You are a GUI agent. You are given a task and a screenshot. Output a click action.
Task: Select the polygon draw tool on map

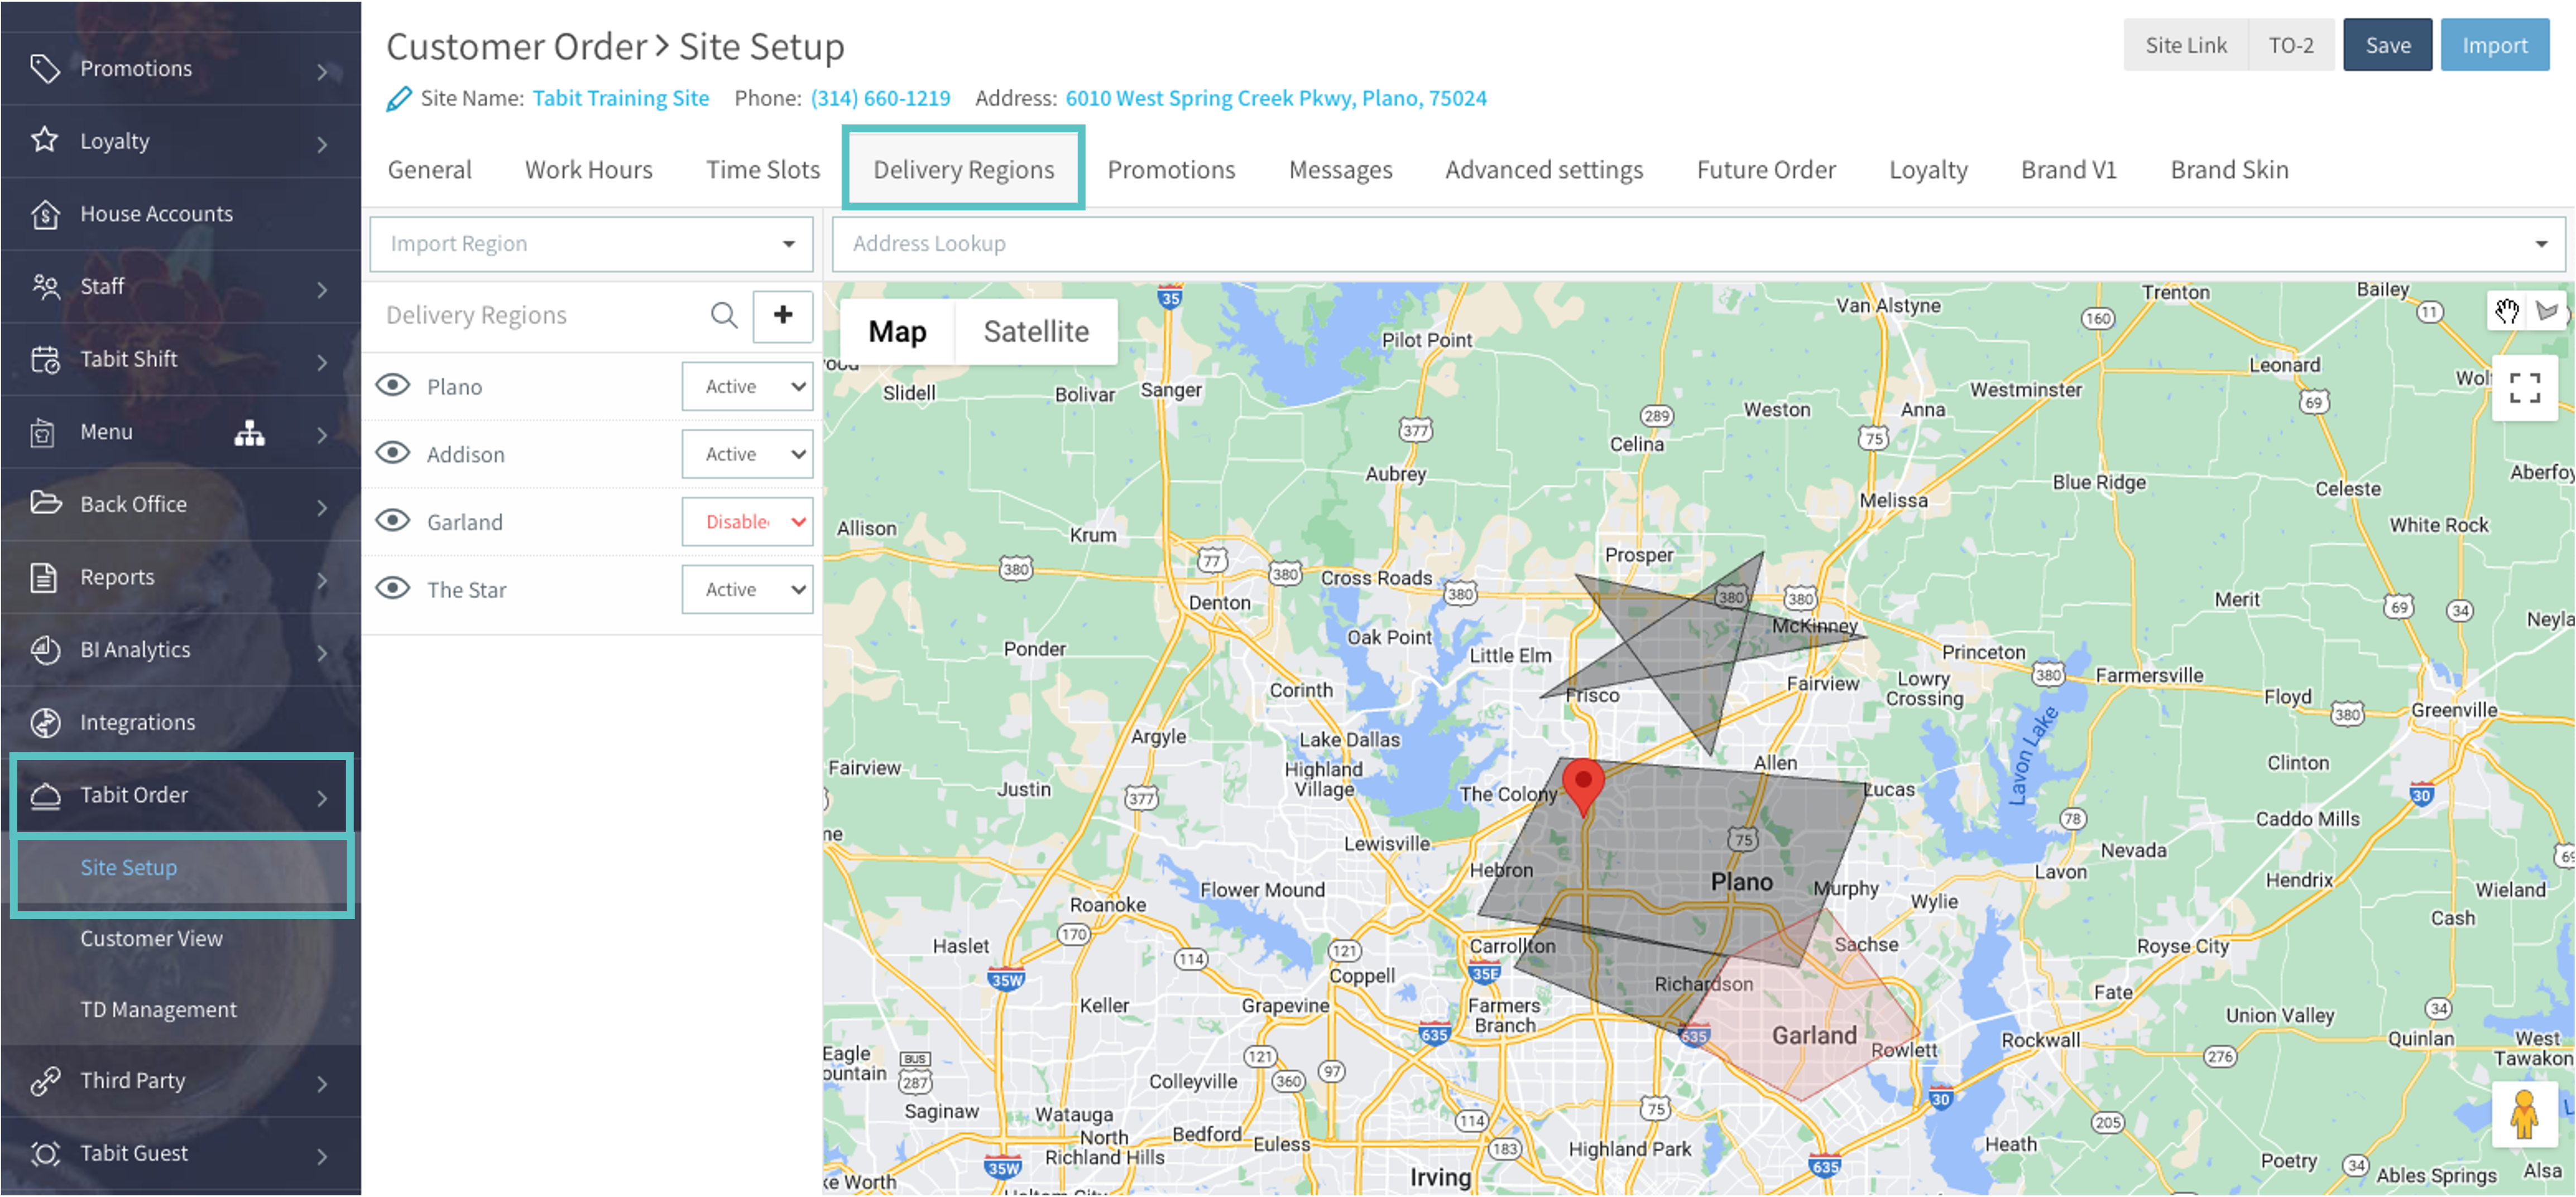coord(2547,311)
